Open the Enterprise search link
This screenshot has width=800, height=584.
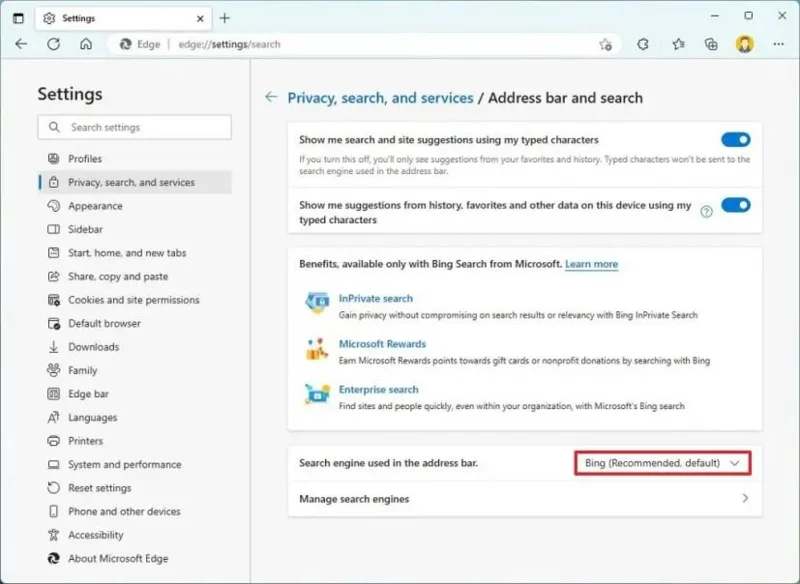pyautogui.click(x=379, y=390)
